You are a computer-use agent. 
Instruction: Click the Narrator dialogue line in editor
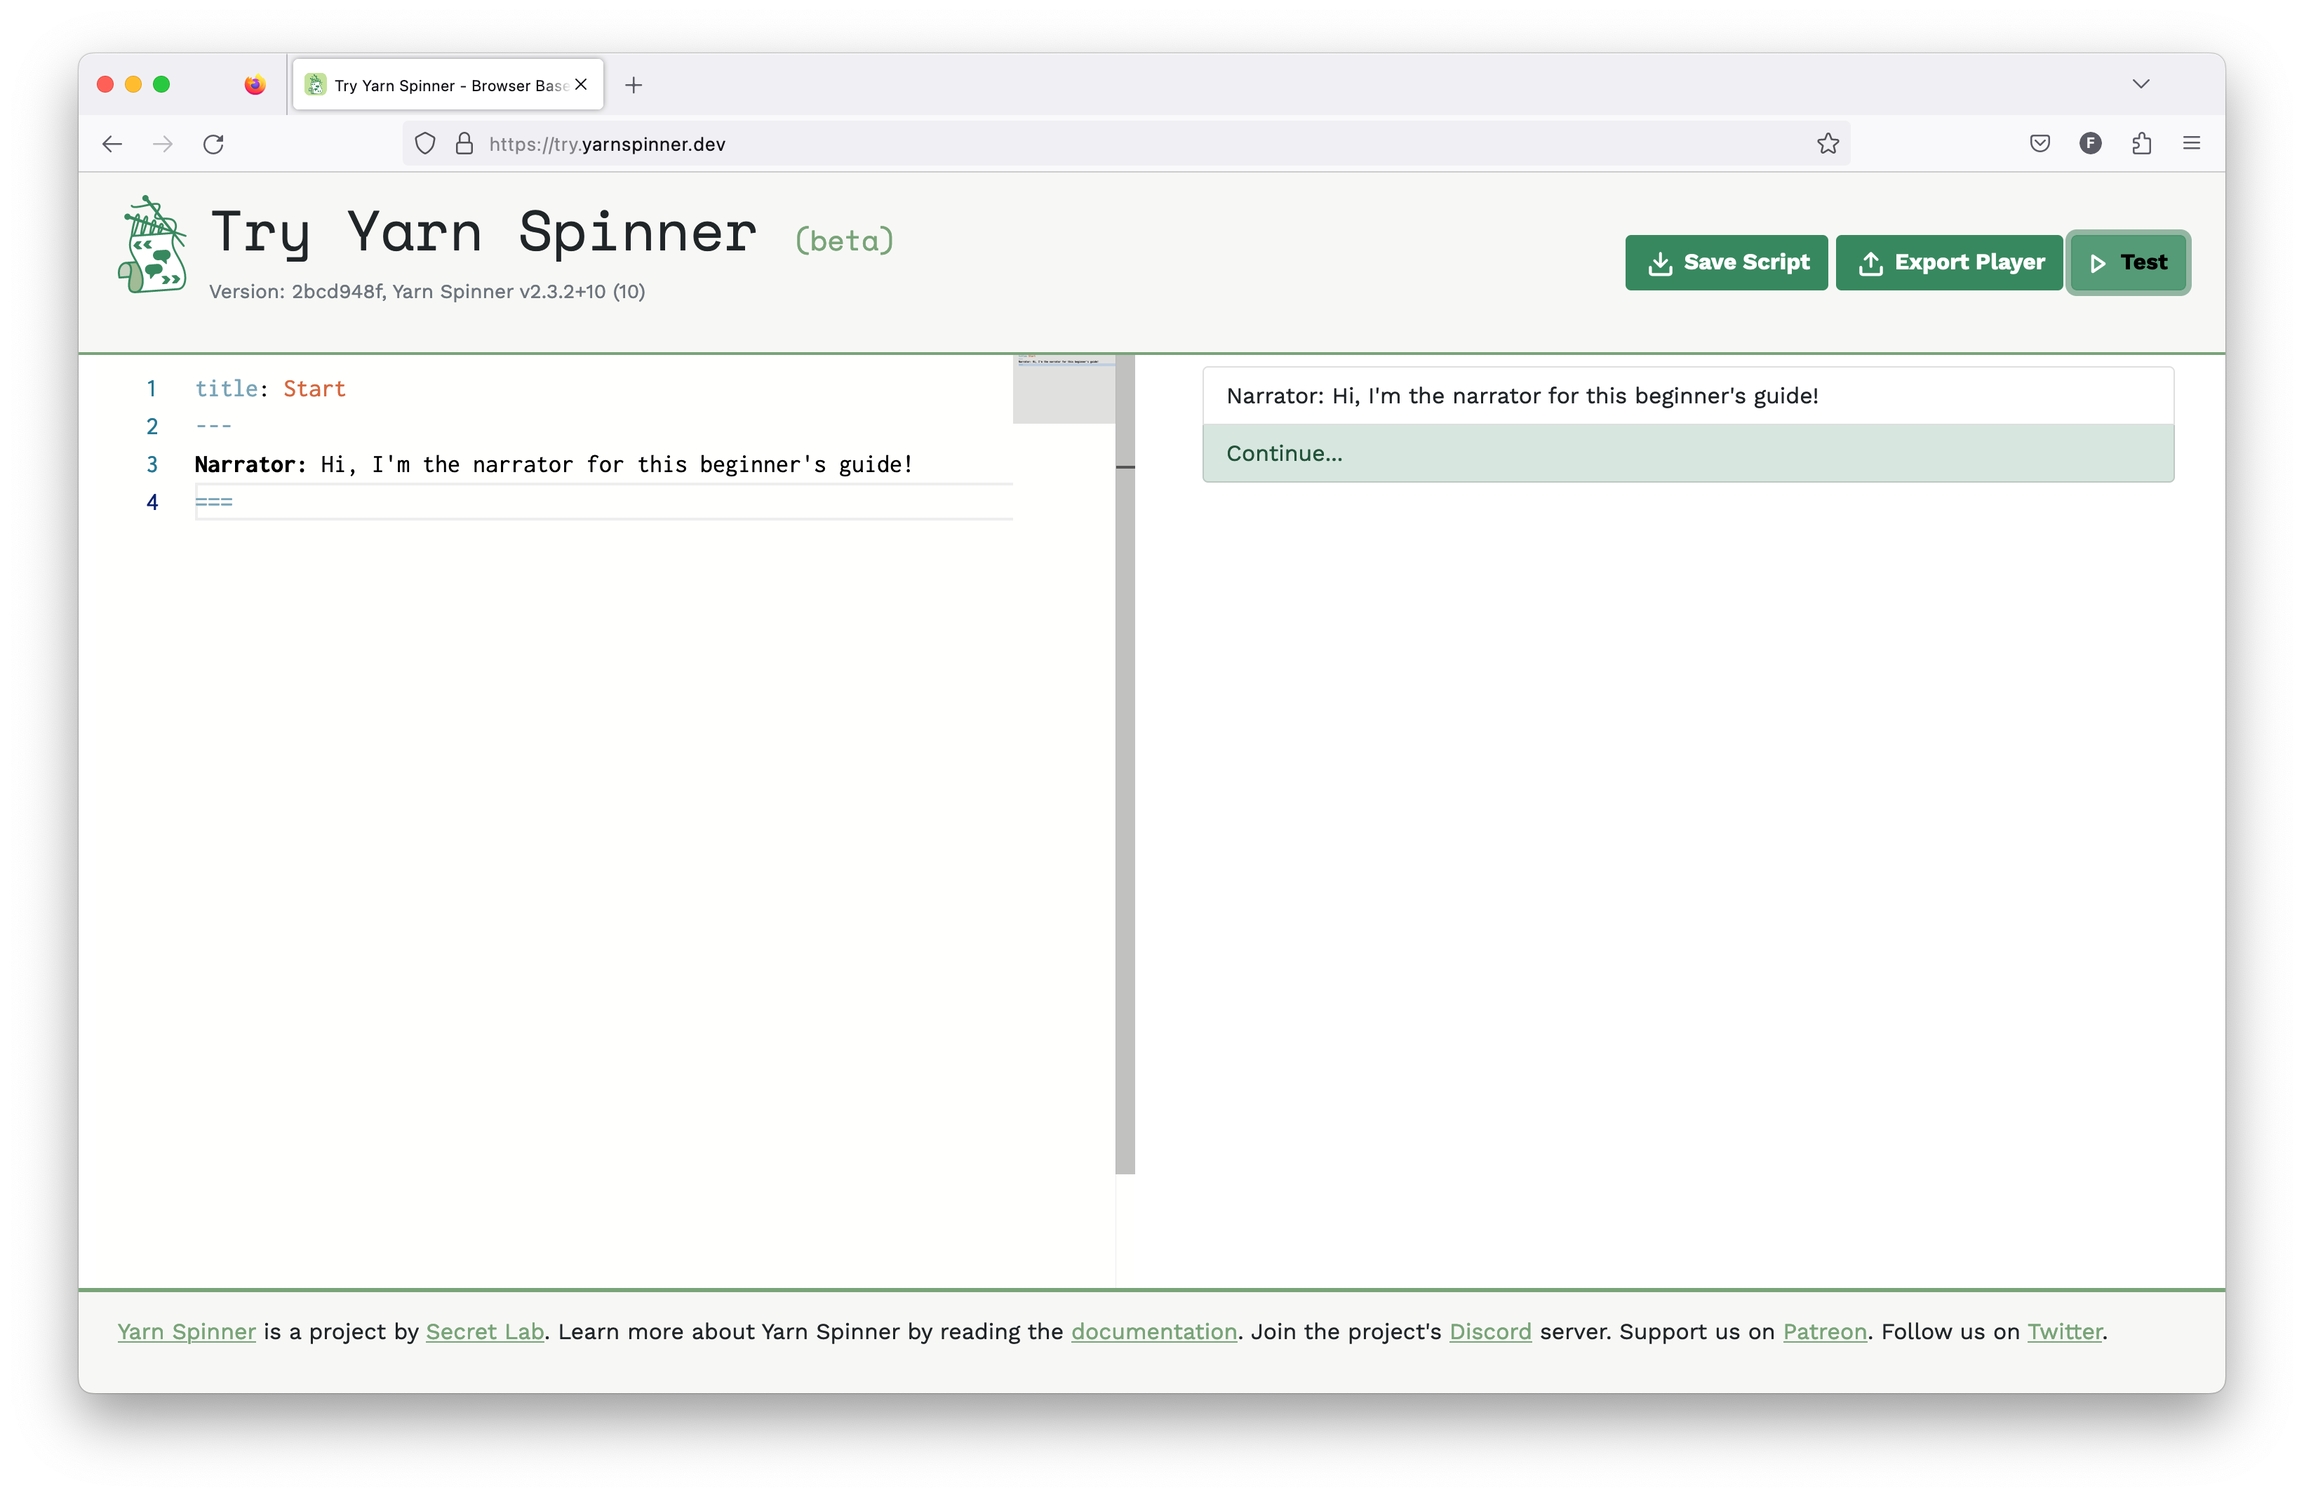[553, 465]
